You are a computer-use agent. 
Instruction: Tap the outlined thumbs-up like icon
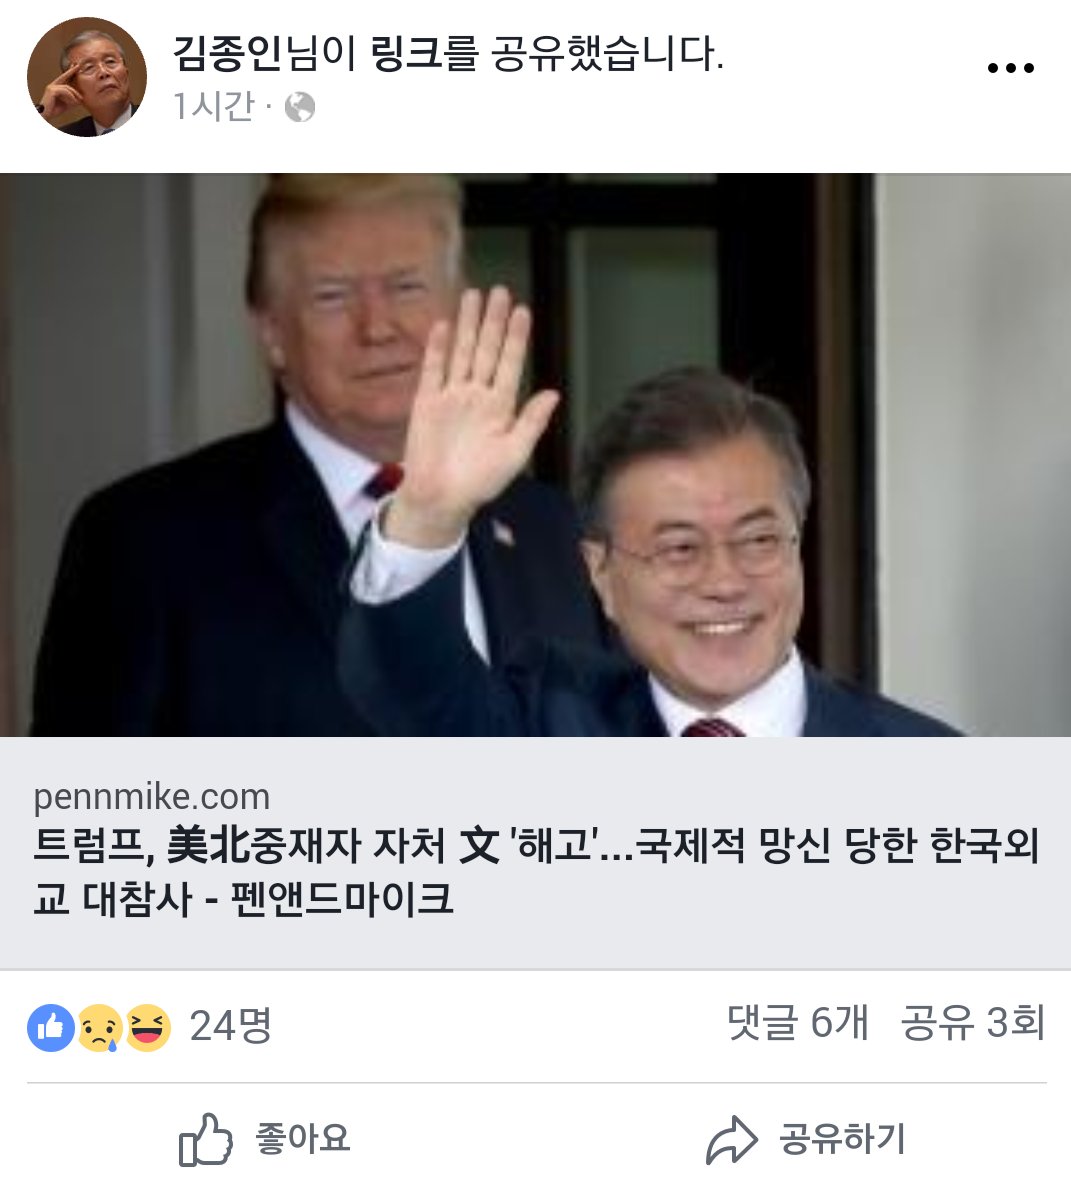click(x=205, y=1139)
